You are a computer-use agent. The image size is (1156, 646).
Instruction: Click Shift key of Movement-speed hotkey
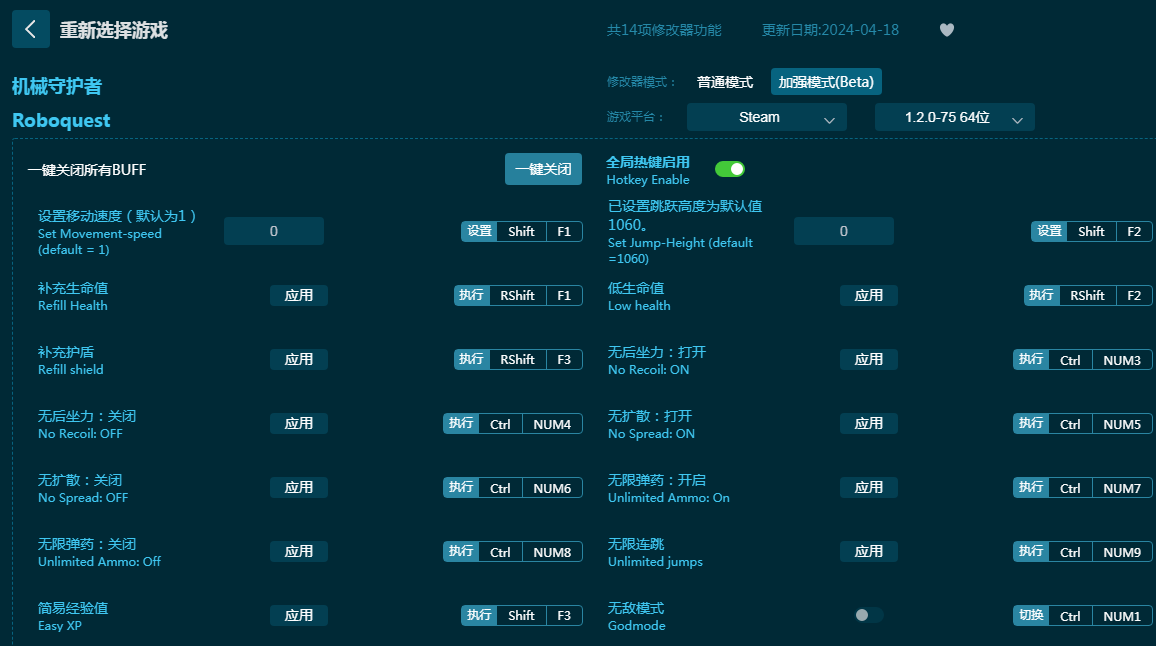click(521, 232)
